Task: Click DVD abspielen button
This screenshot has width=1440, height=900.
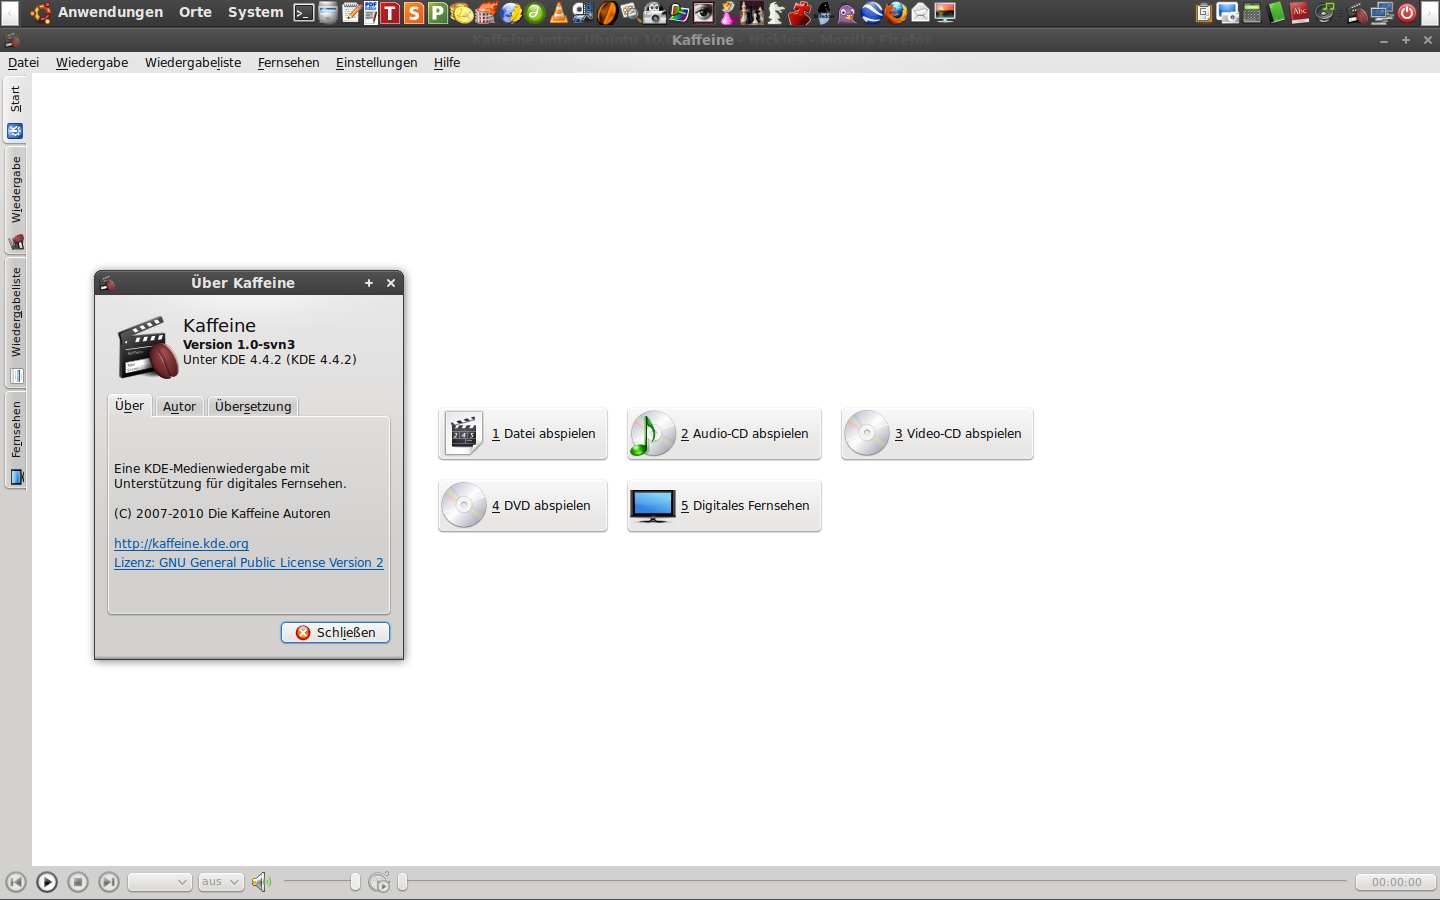Action: click(x=523, y=506)
